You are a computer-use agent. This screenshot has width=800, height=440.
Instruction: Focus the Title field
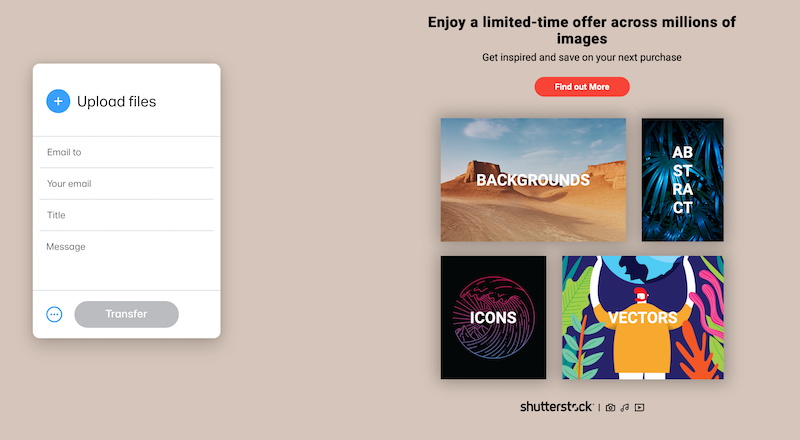click(x=127, y=215)
